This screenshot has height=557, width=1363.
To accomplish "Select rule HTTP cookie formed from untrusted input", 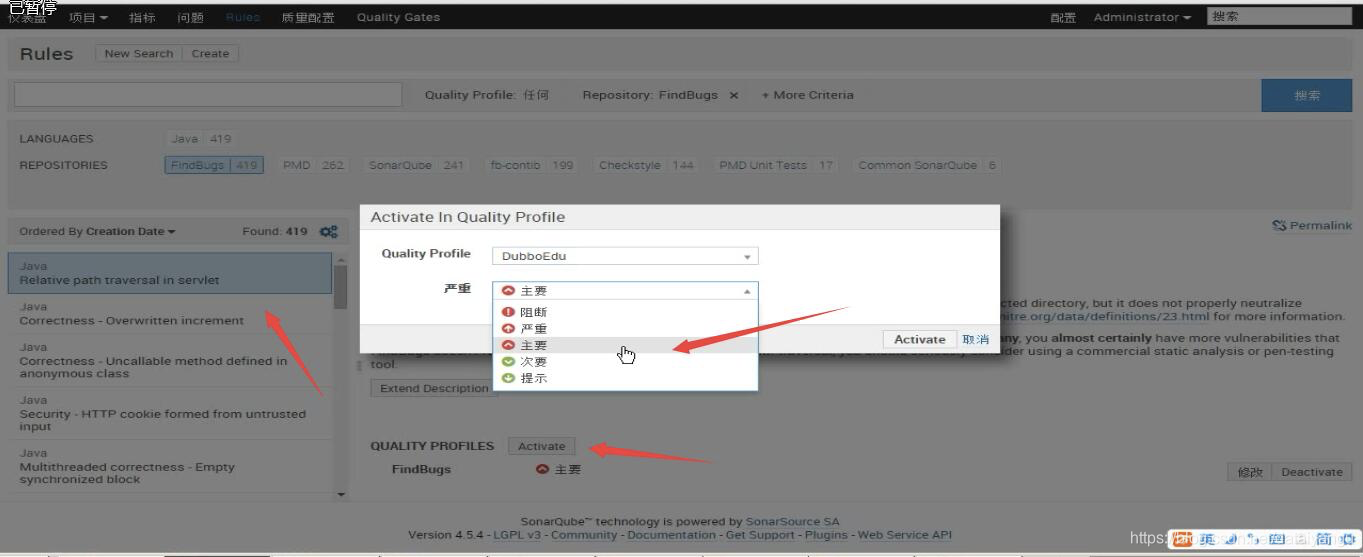I will pos(170,412).
